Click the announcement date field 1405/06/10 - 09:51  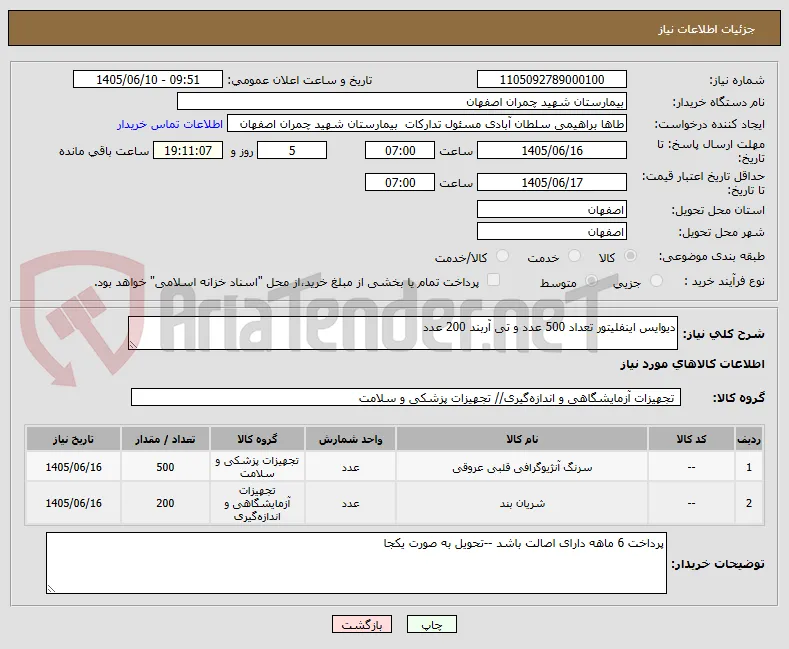[x=147, y=79]
